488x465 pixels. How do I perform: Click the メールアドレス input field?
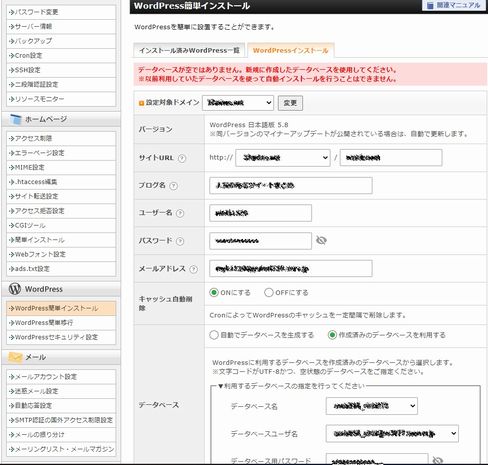[291, 268]
